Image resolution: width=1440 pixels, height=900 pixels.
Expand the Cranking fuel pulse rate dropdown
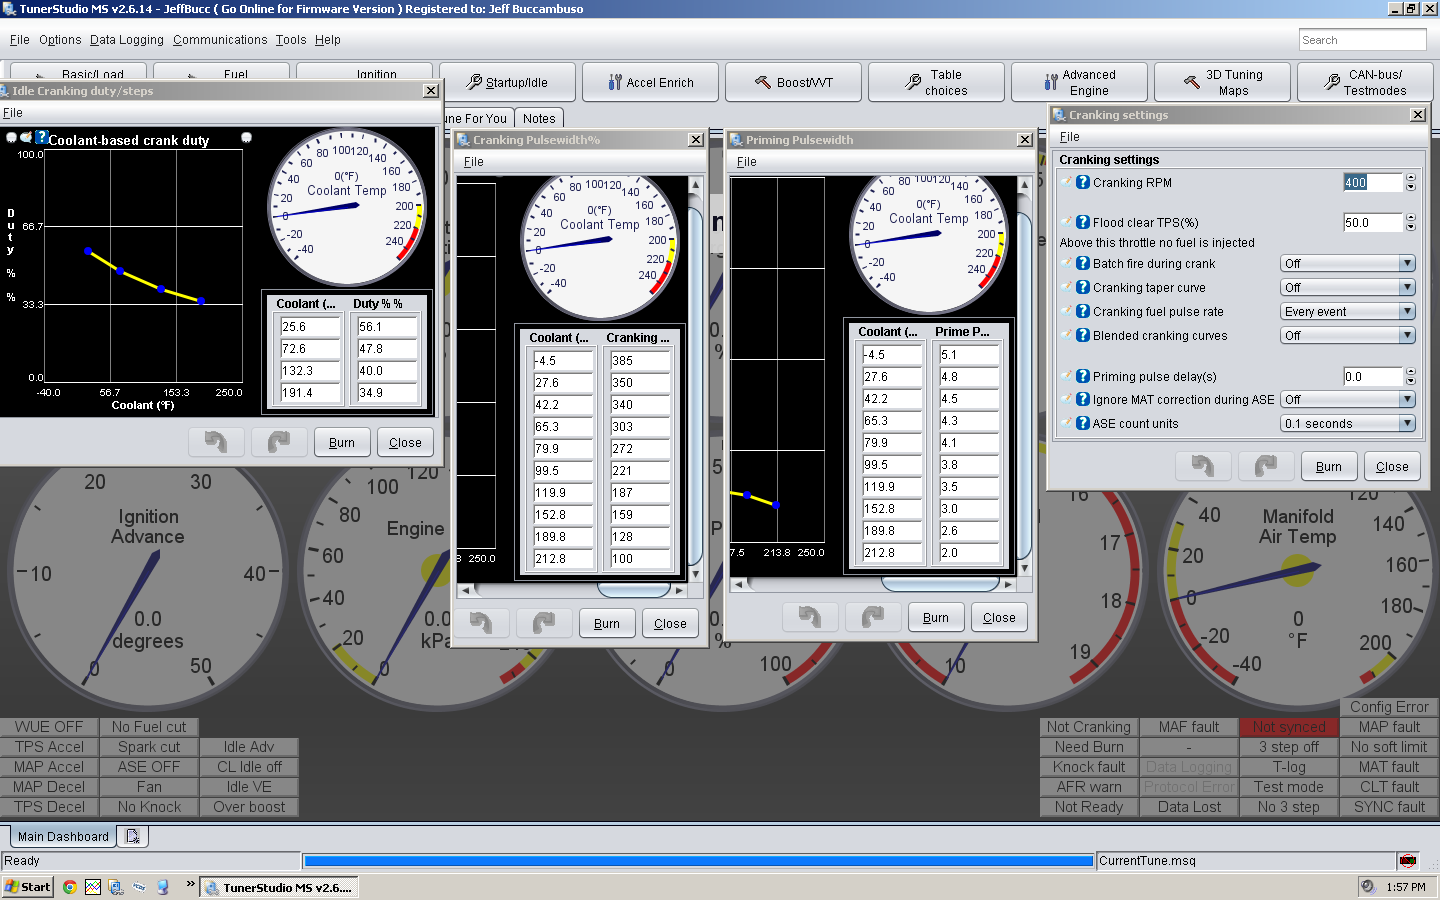click(x=1407, y=311)
